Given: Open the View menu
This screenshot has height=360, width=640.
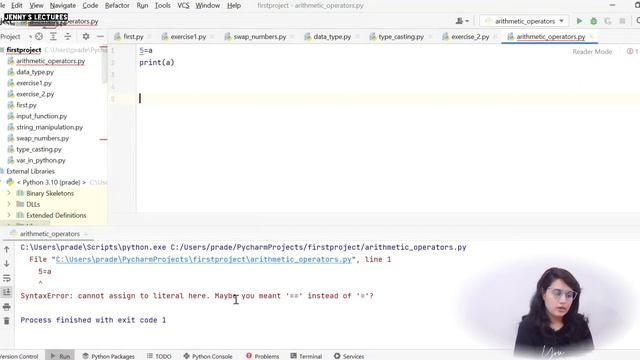Looking at the screenshot, I should (36, 5).
